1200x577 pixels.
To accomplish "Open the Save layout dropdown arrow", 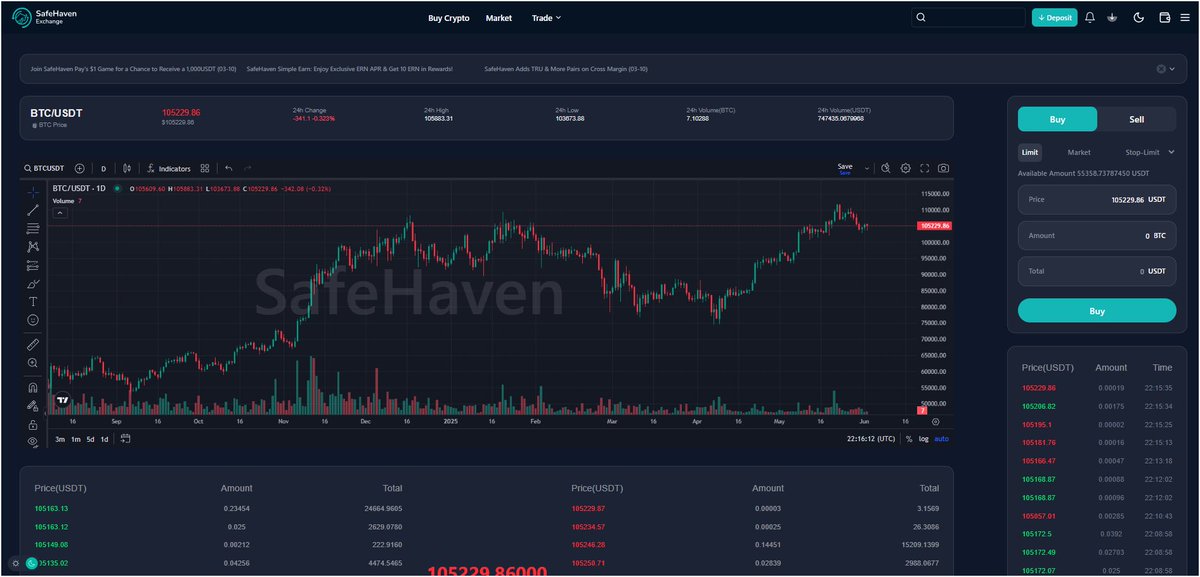I will 867,168.
